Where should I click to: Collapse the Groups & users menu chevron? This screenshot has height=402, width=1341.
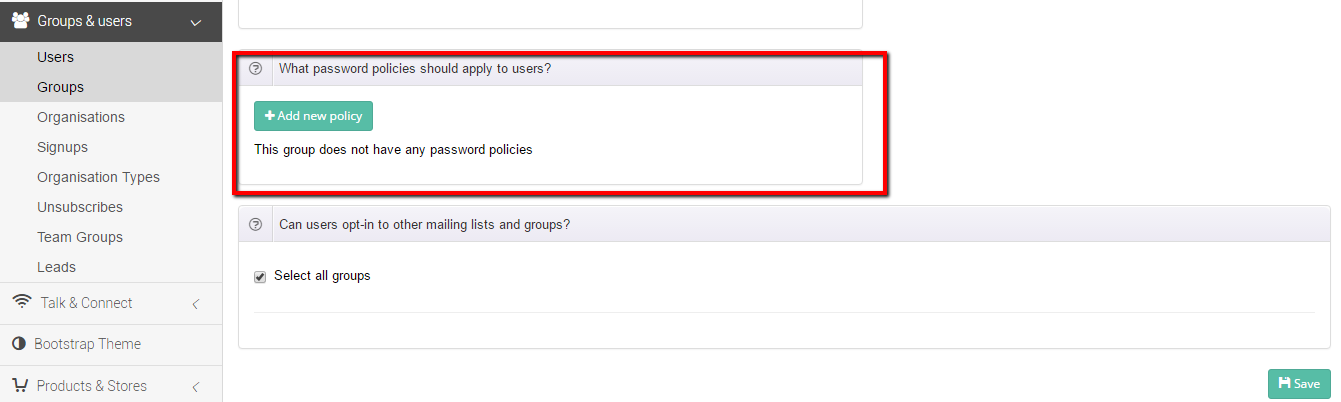[195, 22]
